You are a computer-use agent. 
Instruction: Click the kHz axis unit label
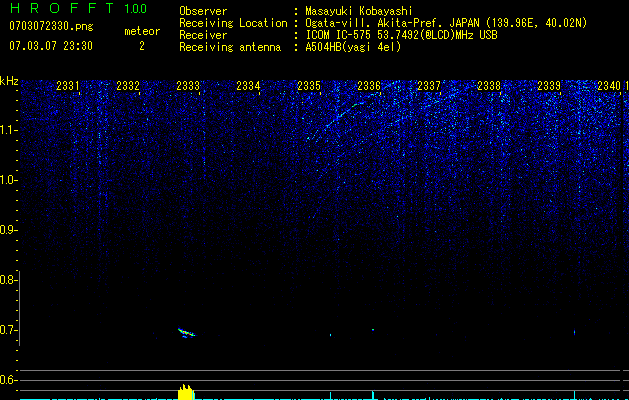(9, 81)
